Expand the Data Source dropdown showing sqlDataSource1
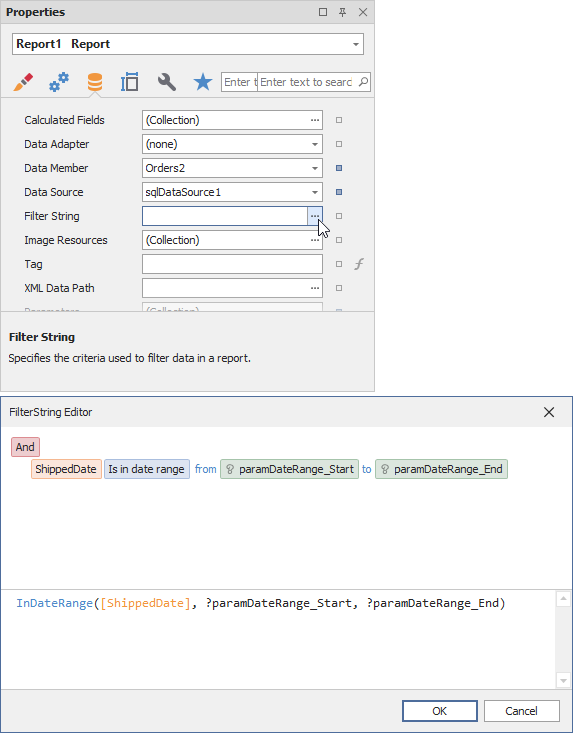 pos(315,192)
